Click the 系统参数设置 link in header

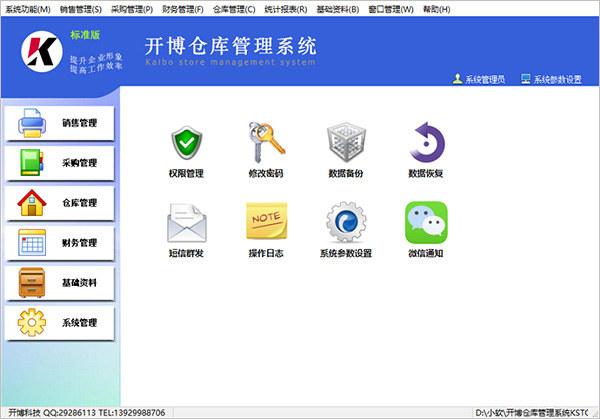coord(558,79)
